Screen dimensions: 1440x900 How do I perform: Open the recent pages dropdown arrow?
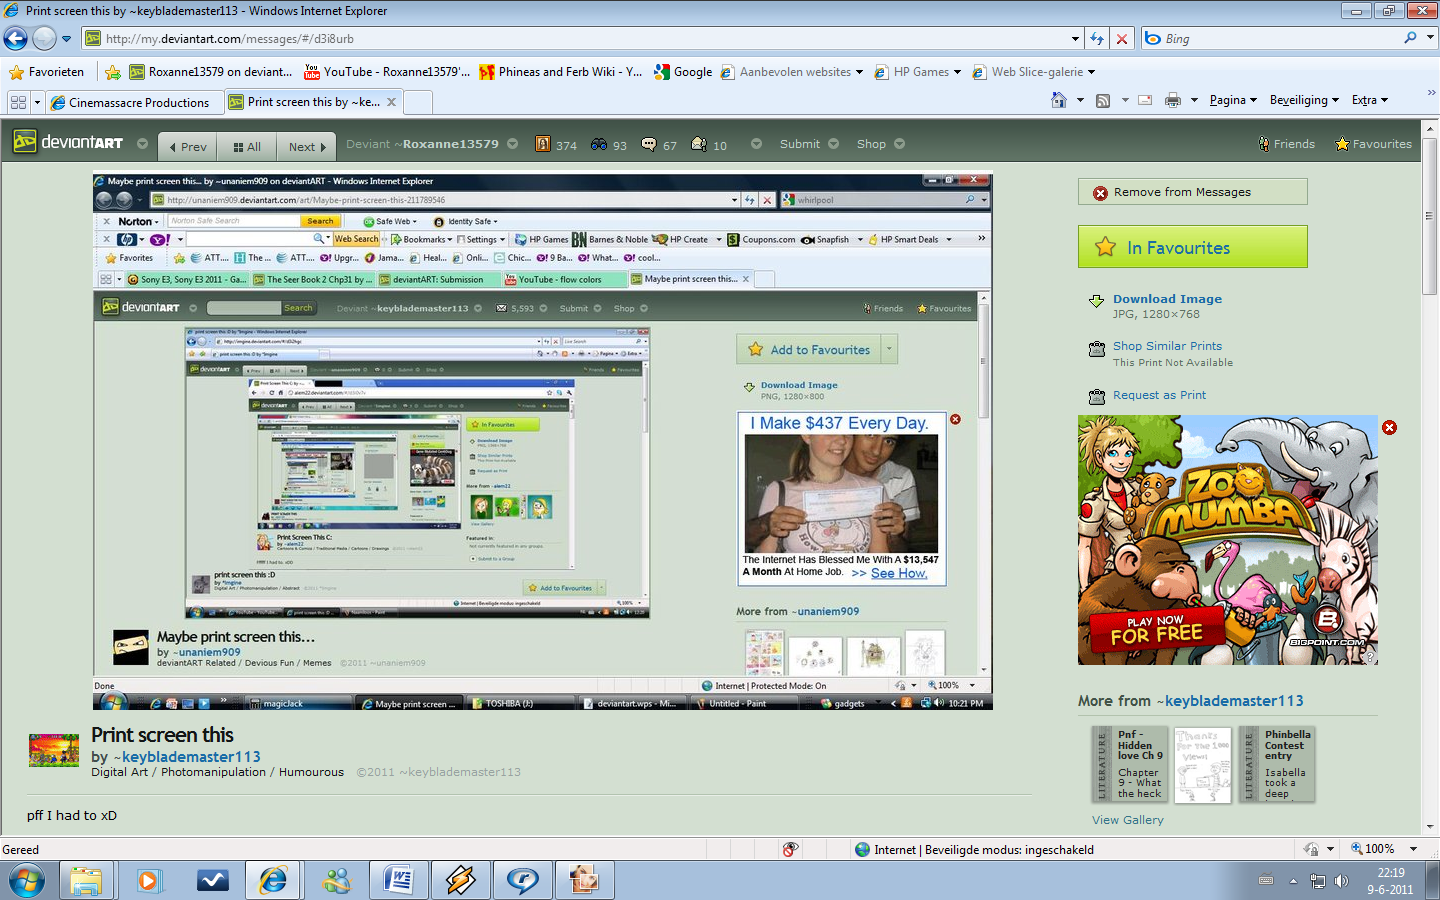click(66, 39)
